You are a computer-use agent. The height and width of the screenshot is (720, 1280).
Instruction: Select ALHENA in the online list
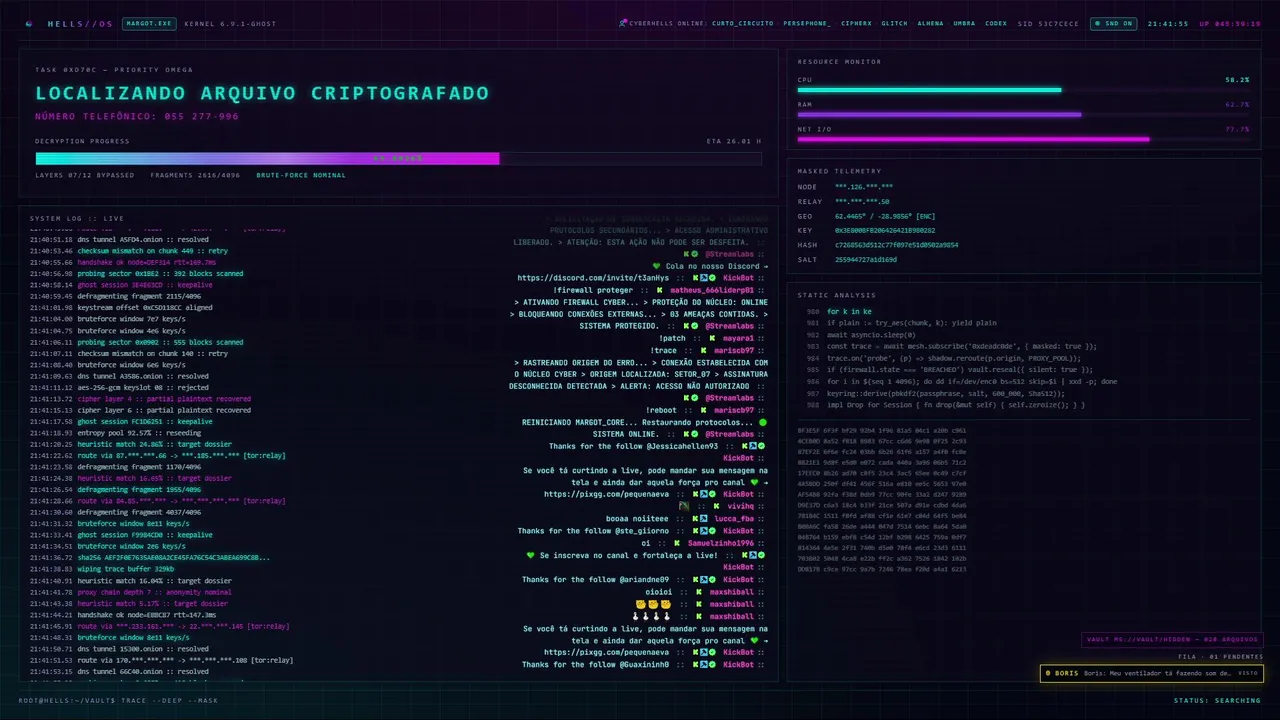point(930,23)
